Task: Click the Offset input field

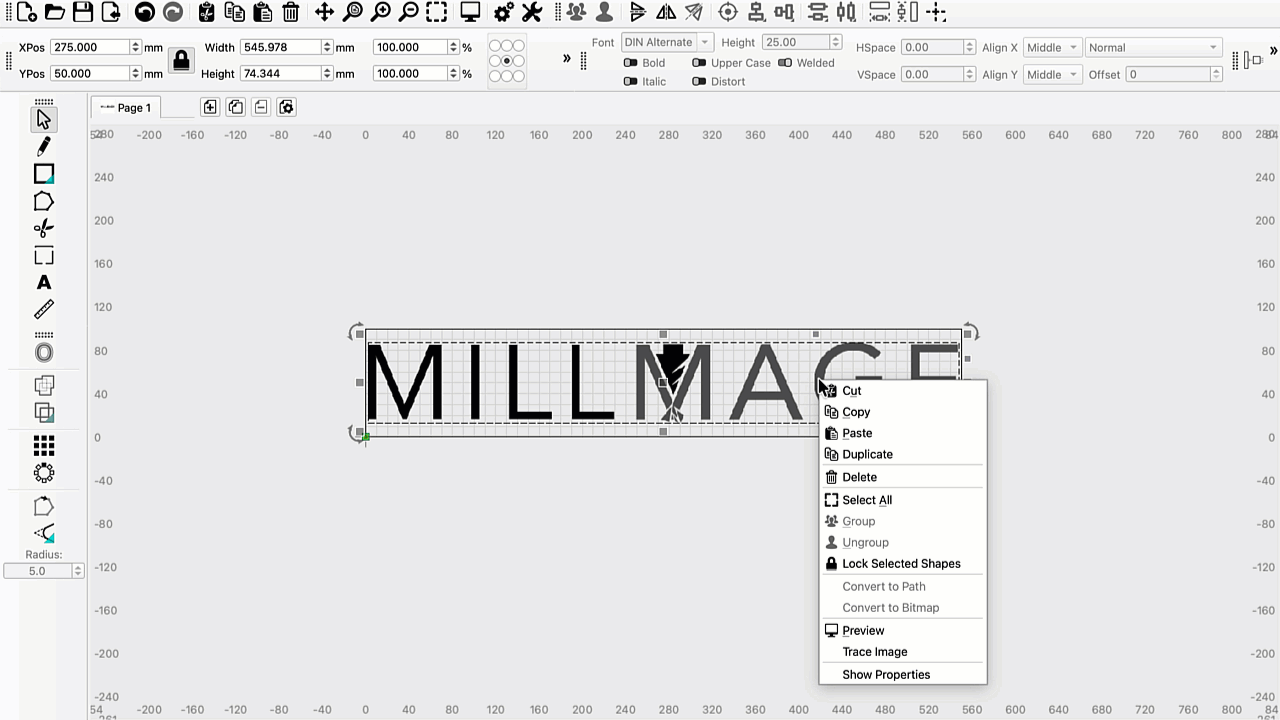Action: (1168, 74)
